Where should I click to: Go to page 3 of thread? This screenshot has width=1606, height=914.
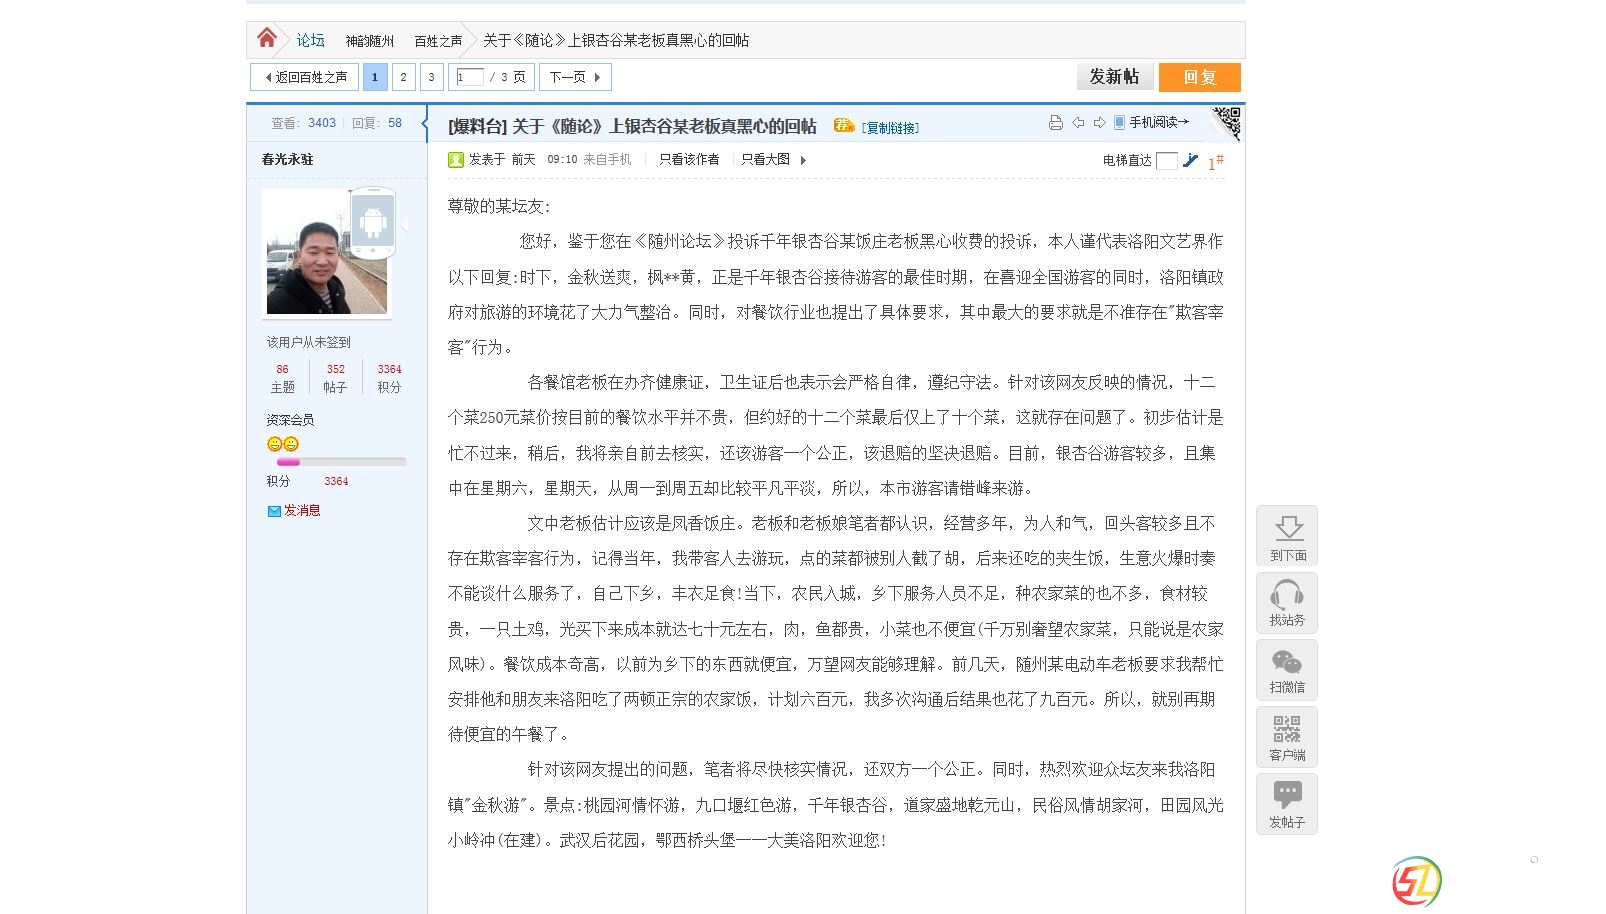(431, 77)
